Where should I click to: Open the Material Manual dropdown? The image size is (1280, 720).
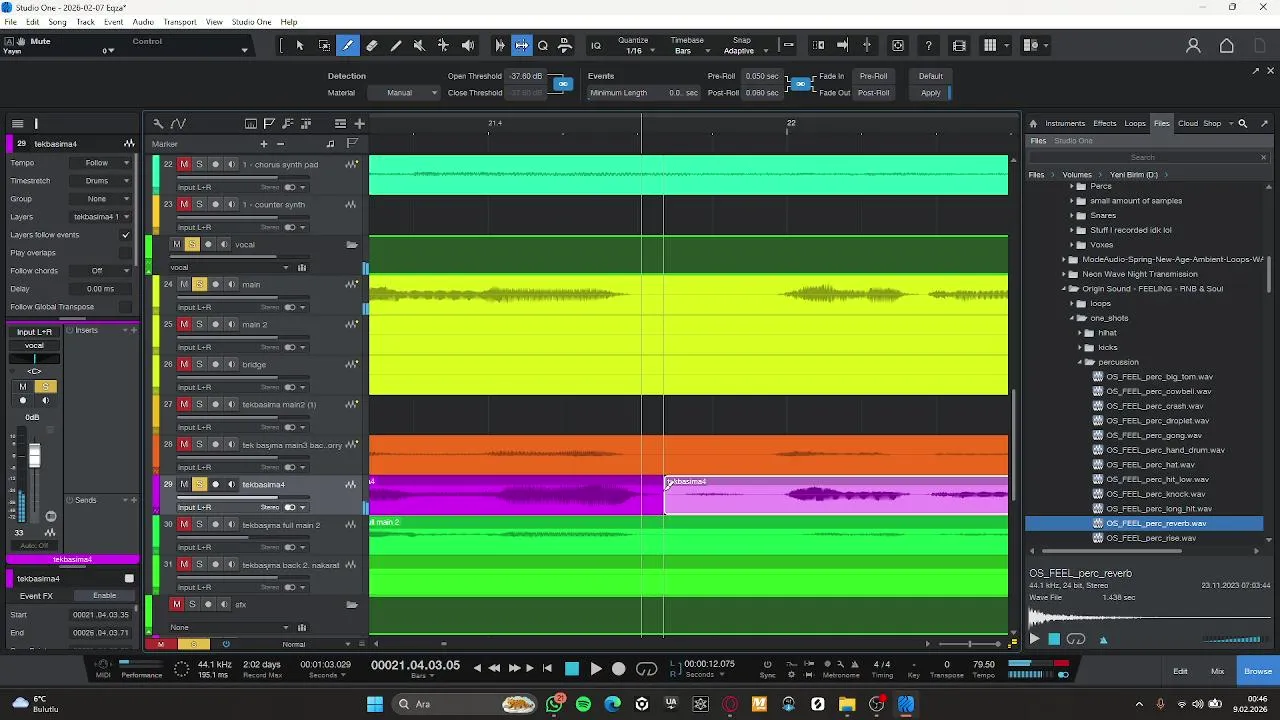(x=406, y=93)
